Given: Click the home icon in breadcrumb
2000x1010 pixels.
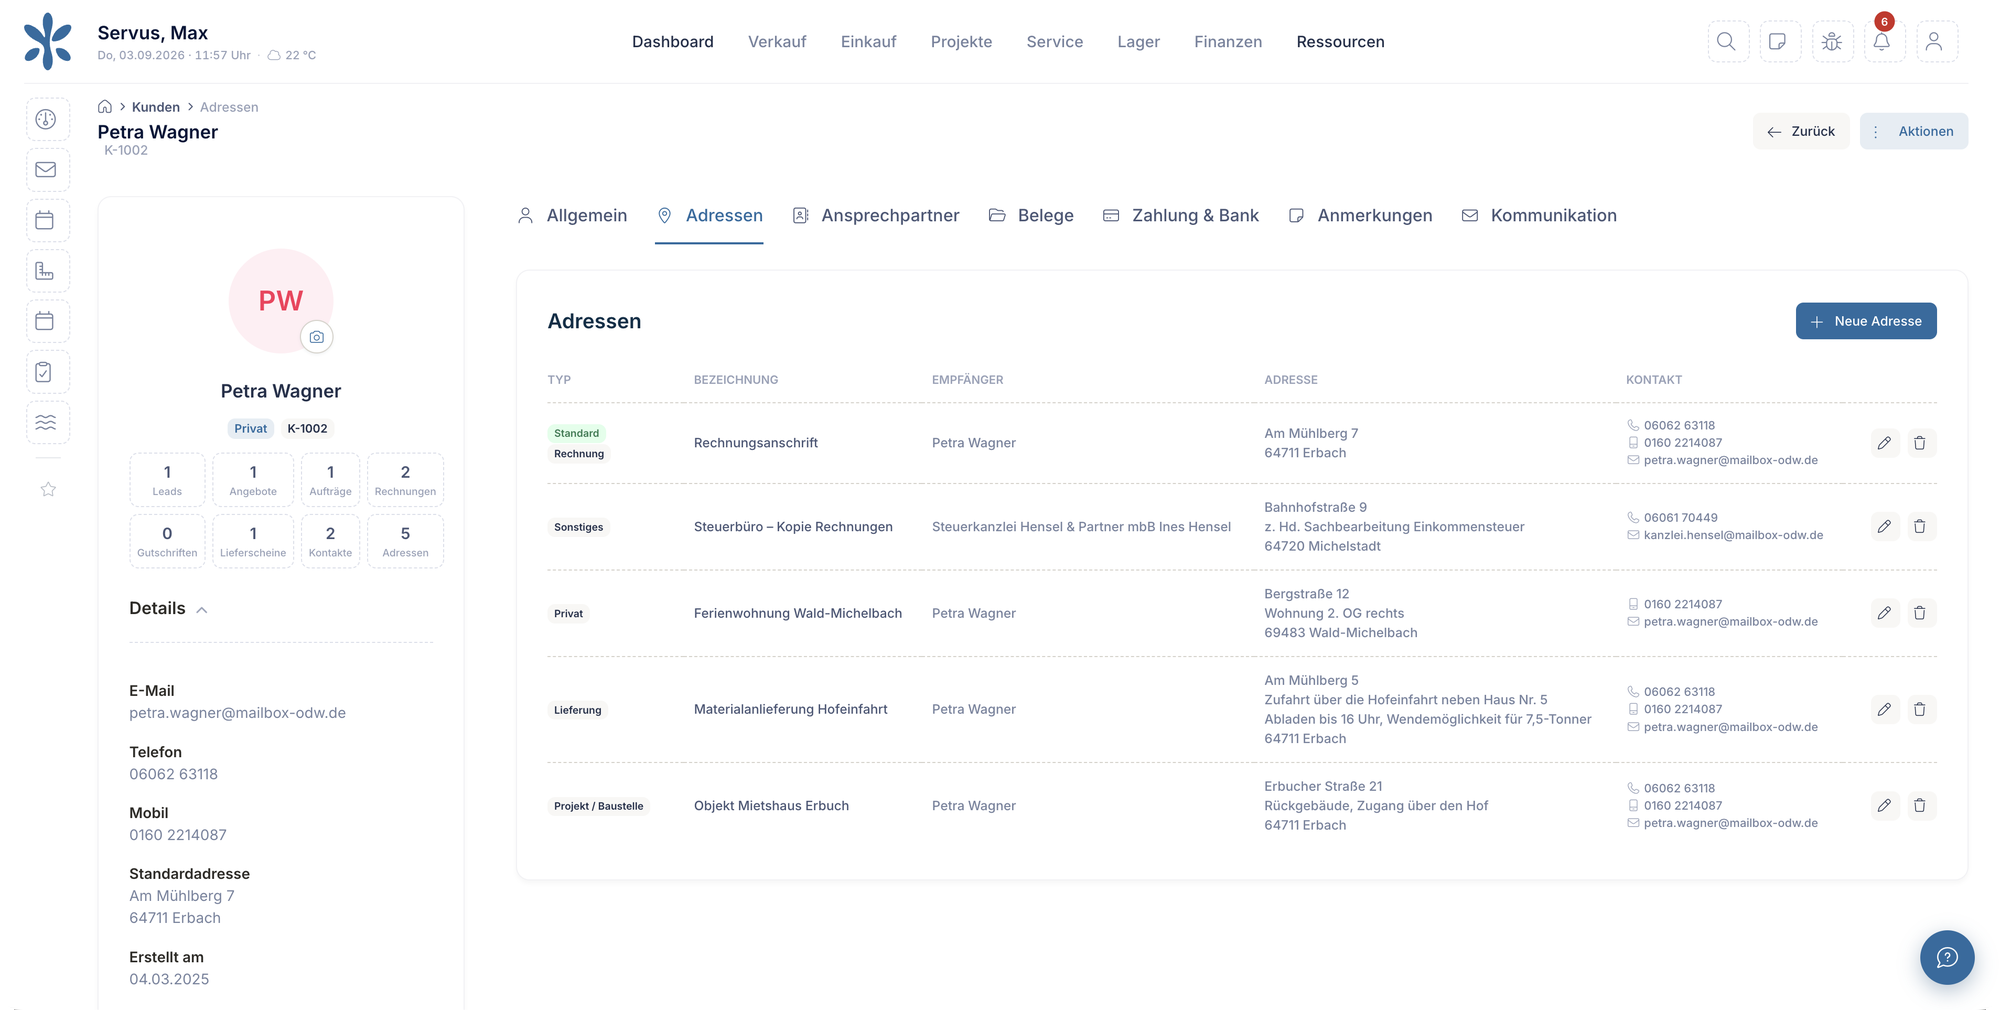Looking at the screenshot, I should coord(105,107).
